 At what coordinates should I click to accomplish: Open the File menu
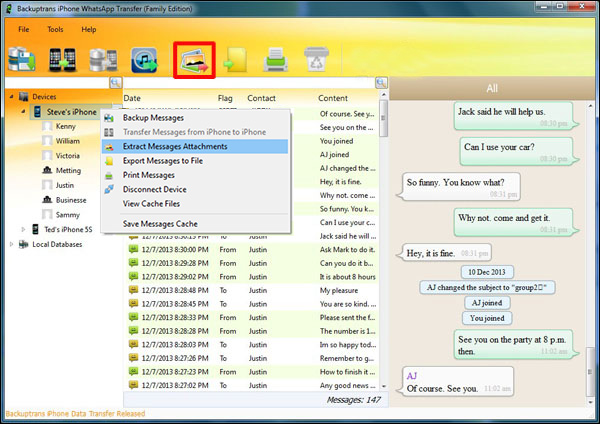tap(23, 30)
